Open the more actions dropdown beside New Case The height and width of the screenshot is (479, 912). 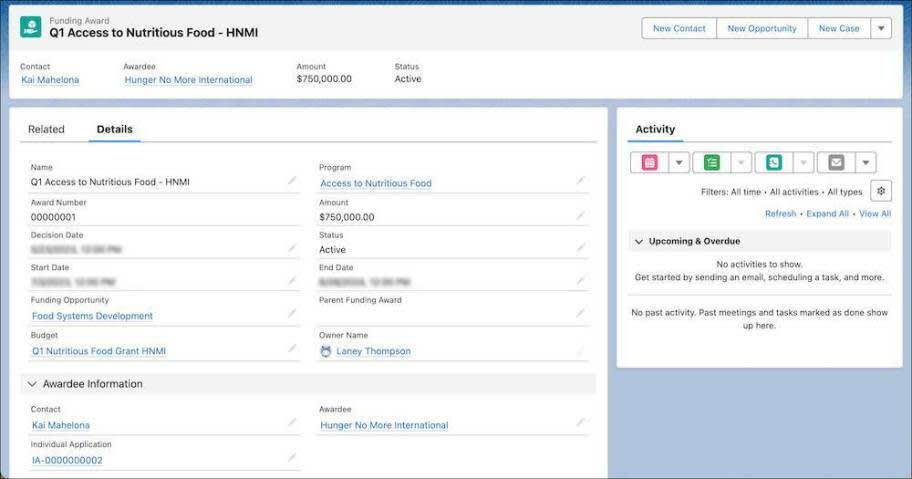[x=881, y=28]
